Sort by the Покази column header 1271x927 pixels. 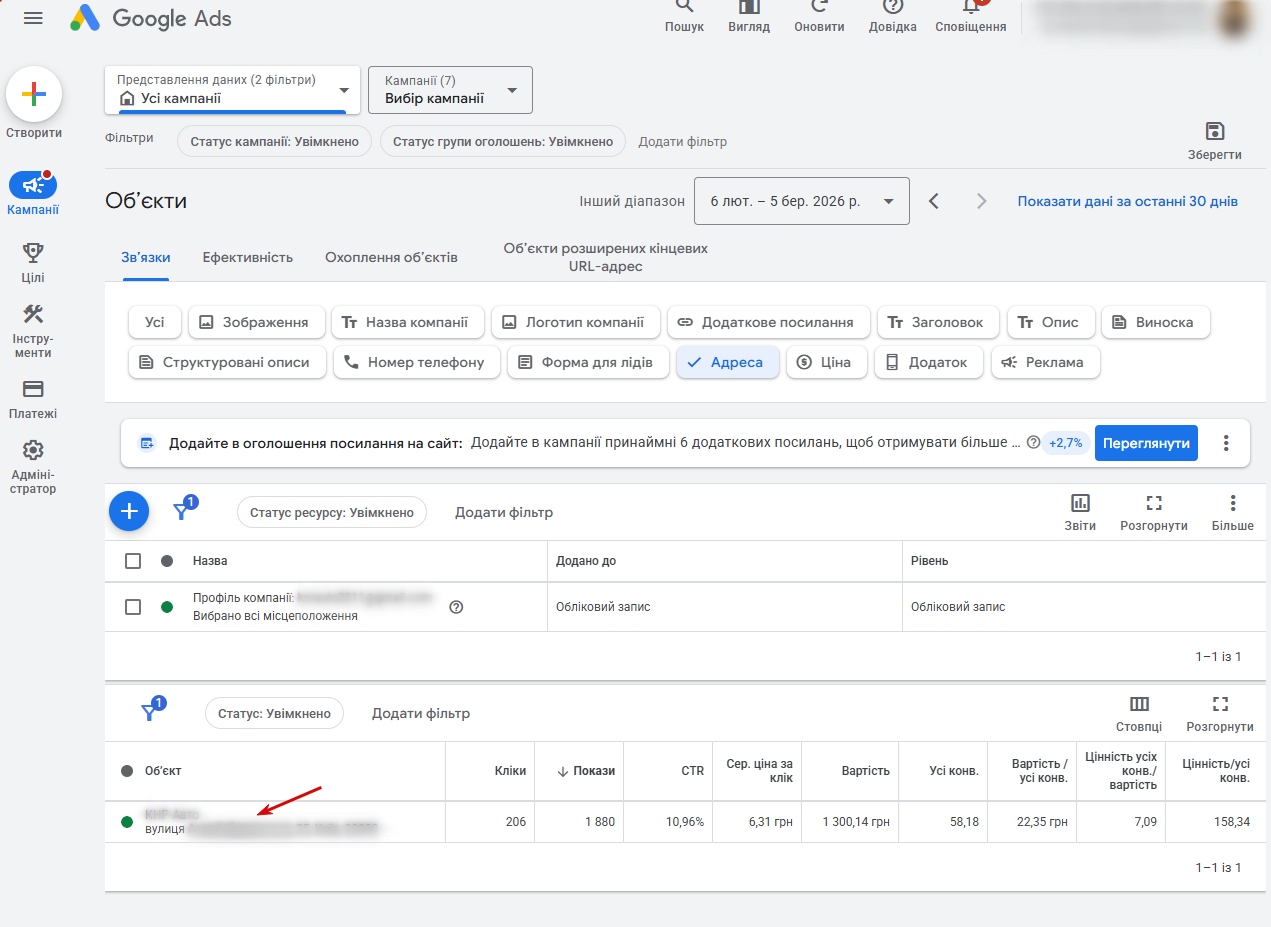[x=586, y=771]
